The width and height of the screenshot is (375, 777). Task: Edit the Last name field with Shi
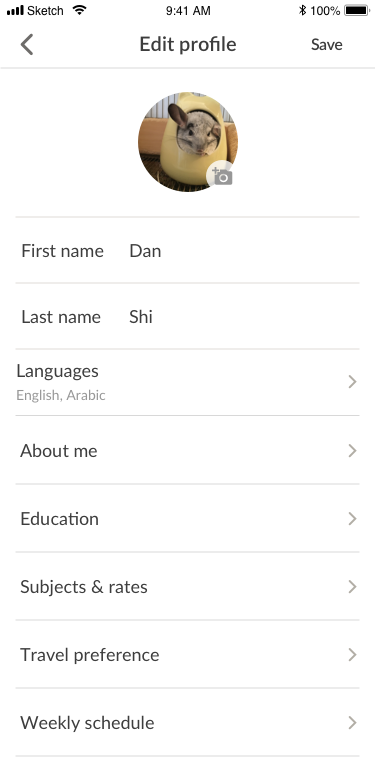pyautogui.click(x=187, y=317)
